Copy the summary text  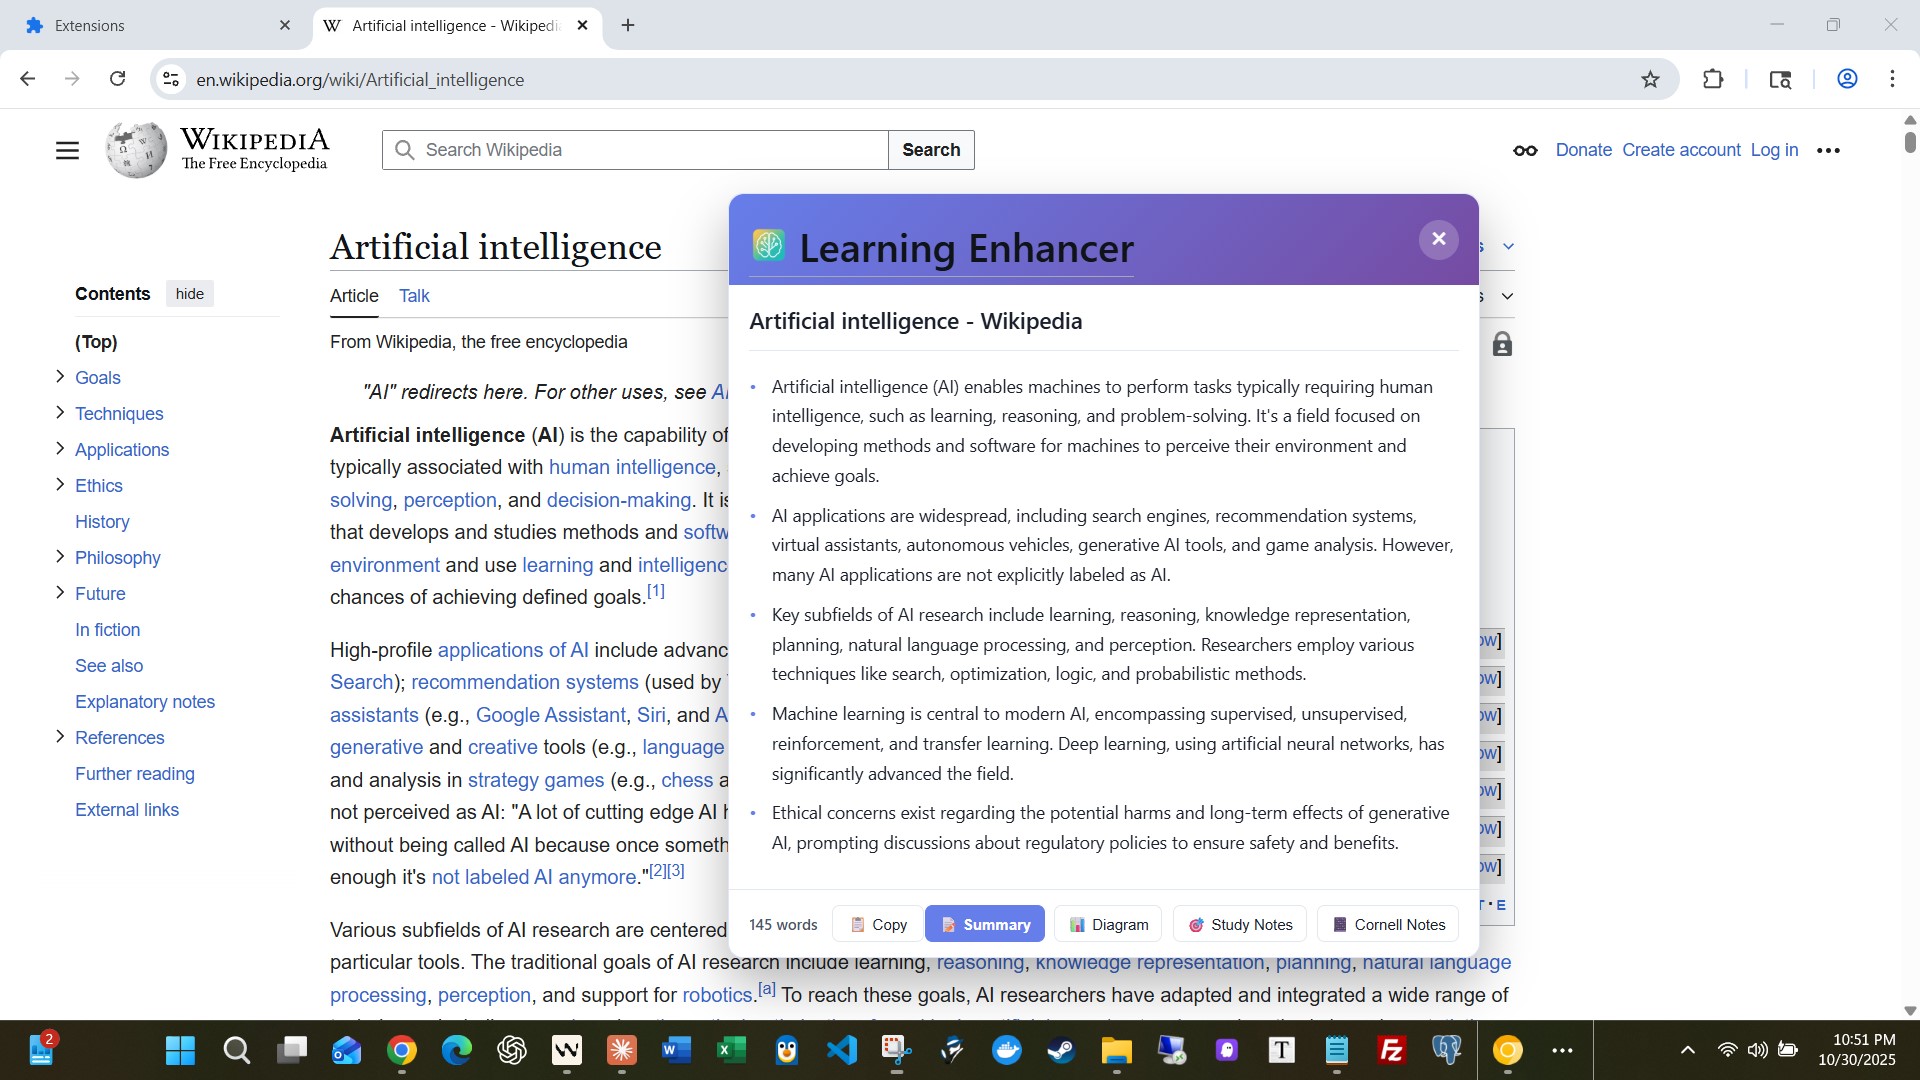(878, 924)
